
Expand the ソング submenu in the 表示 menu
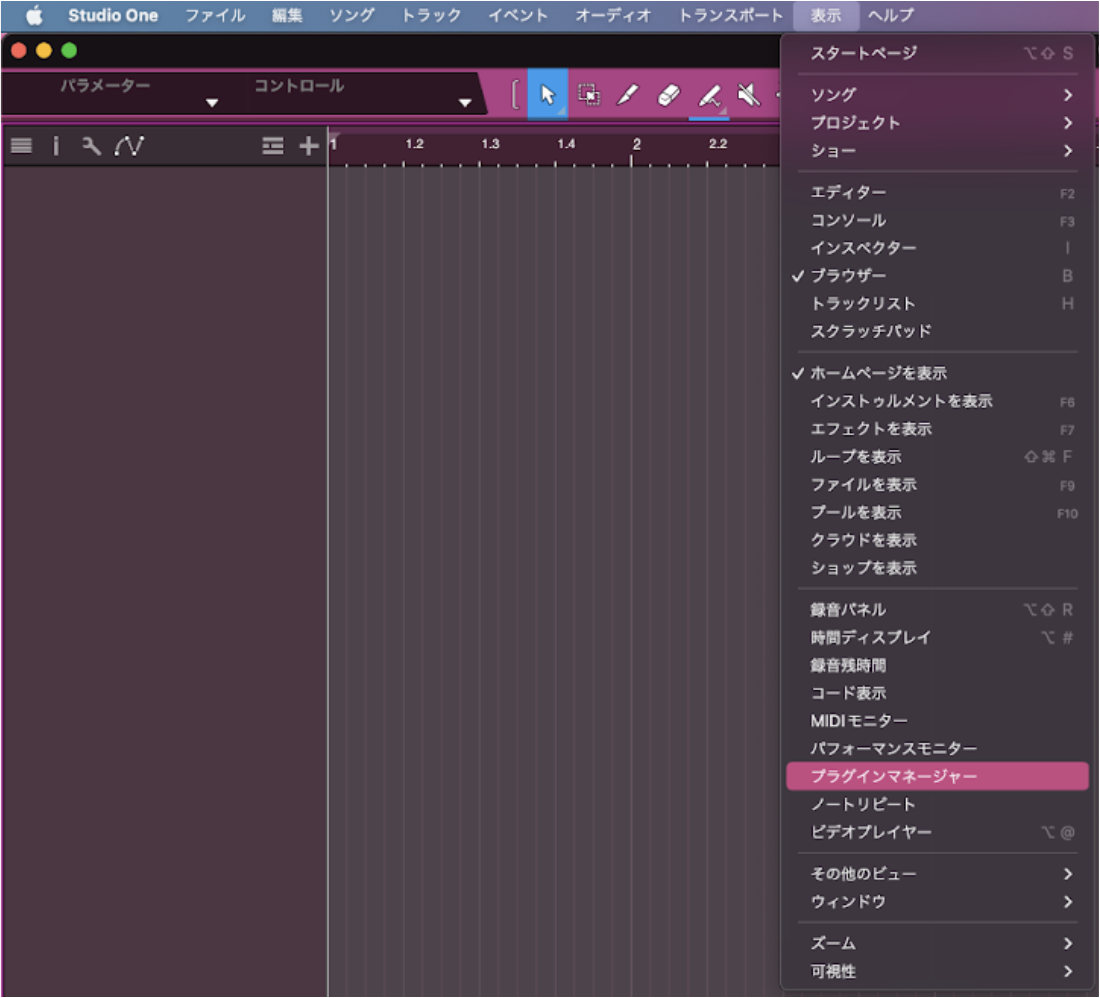[x=937, y=95]
